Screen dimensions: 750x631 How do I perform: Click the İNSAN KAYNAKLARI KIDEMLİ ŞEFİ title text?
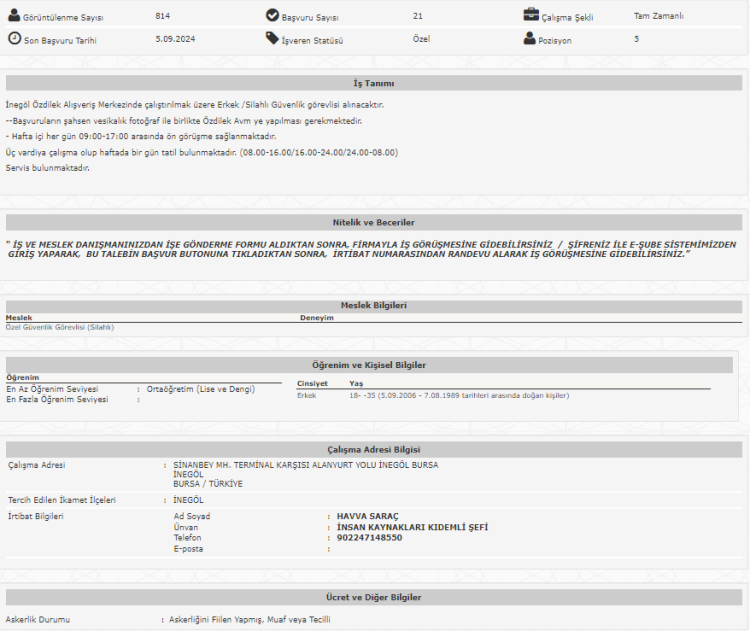coord(412,527)
